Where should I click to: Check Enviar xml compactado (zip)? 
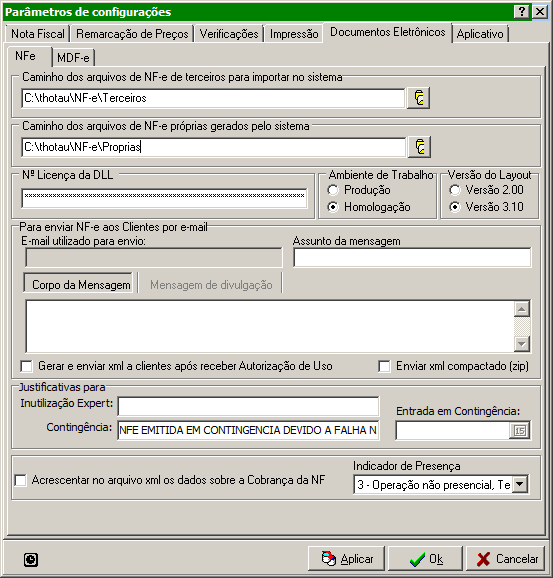[384, 366]
